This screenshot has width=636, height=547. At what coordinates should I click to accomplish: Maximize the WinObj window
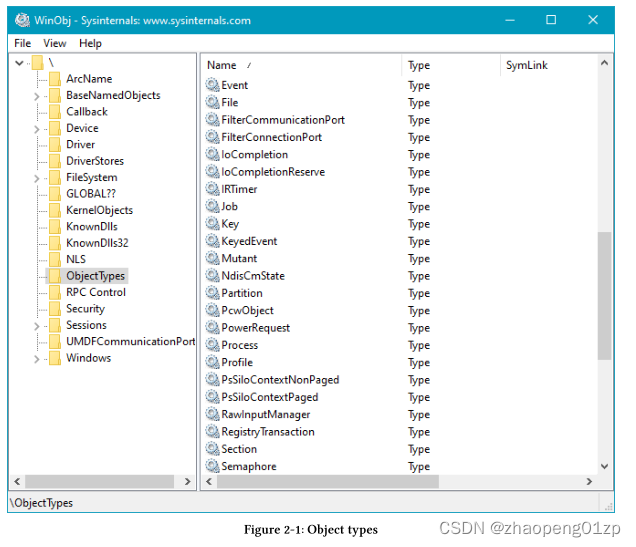coord(551,20)
